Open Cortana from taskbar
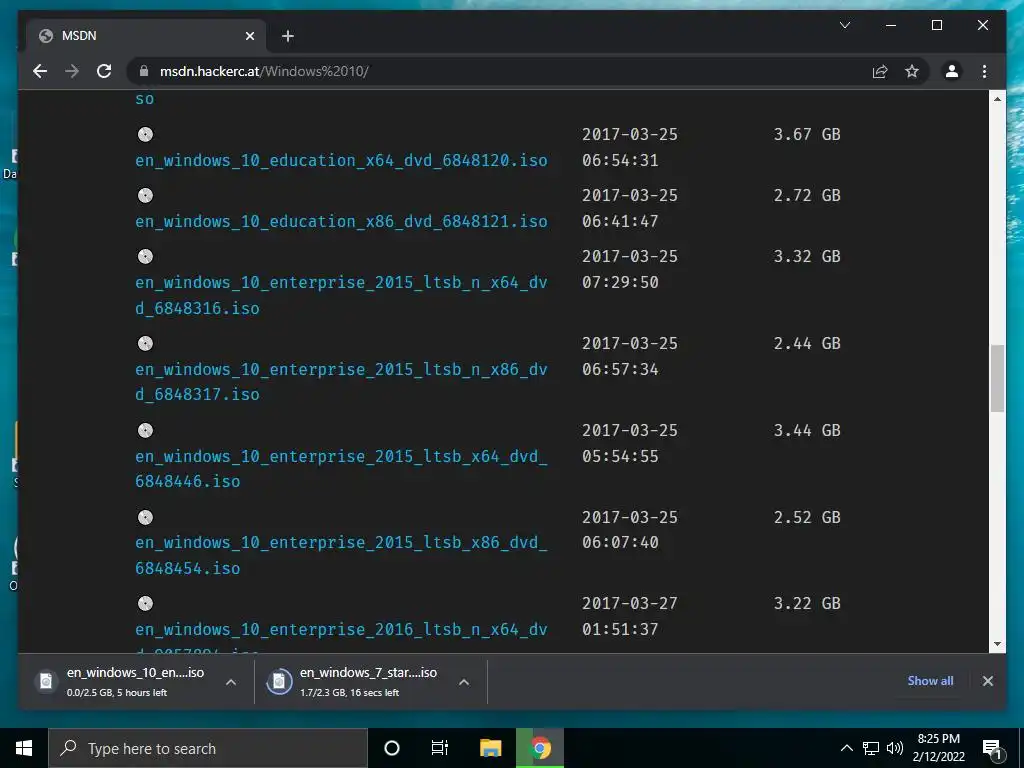Viewport: 1024px width, 768px height. (392, 748)
